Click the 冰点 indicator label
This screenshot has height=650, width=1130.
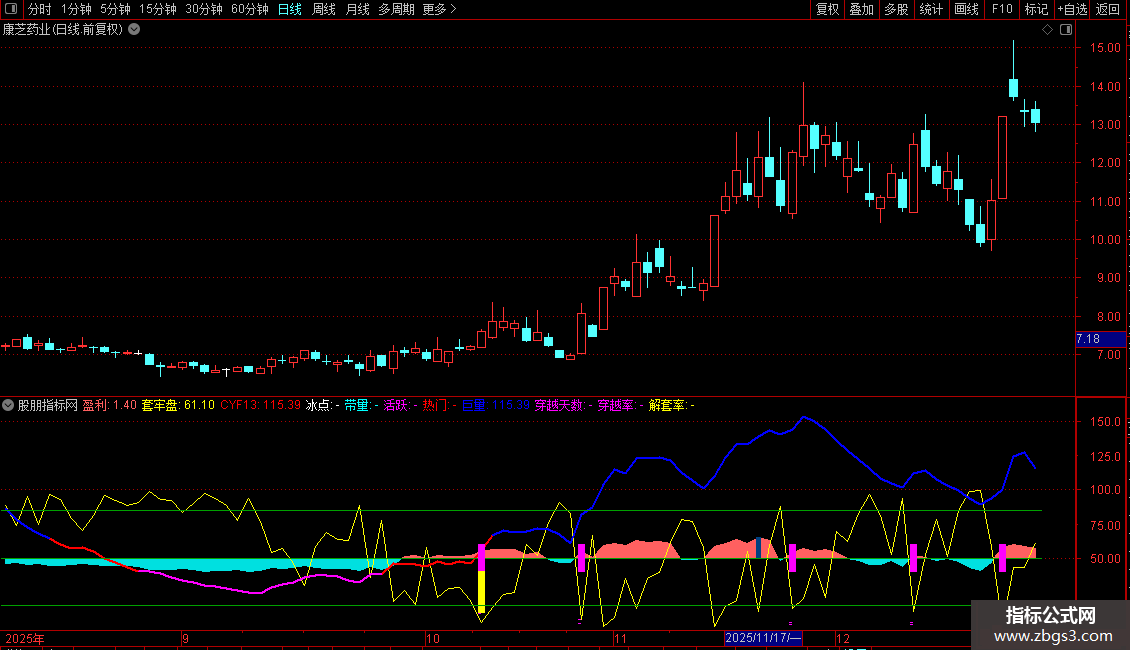click(318, 405)
